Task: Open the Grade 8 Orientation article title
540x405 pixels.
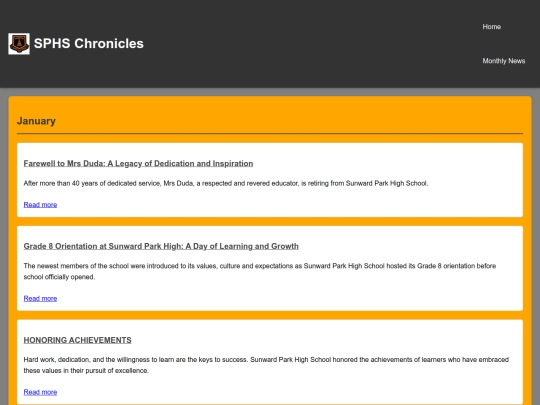Action: click(x=161, y=246)
